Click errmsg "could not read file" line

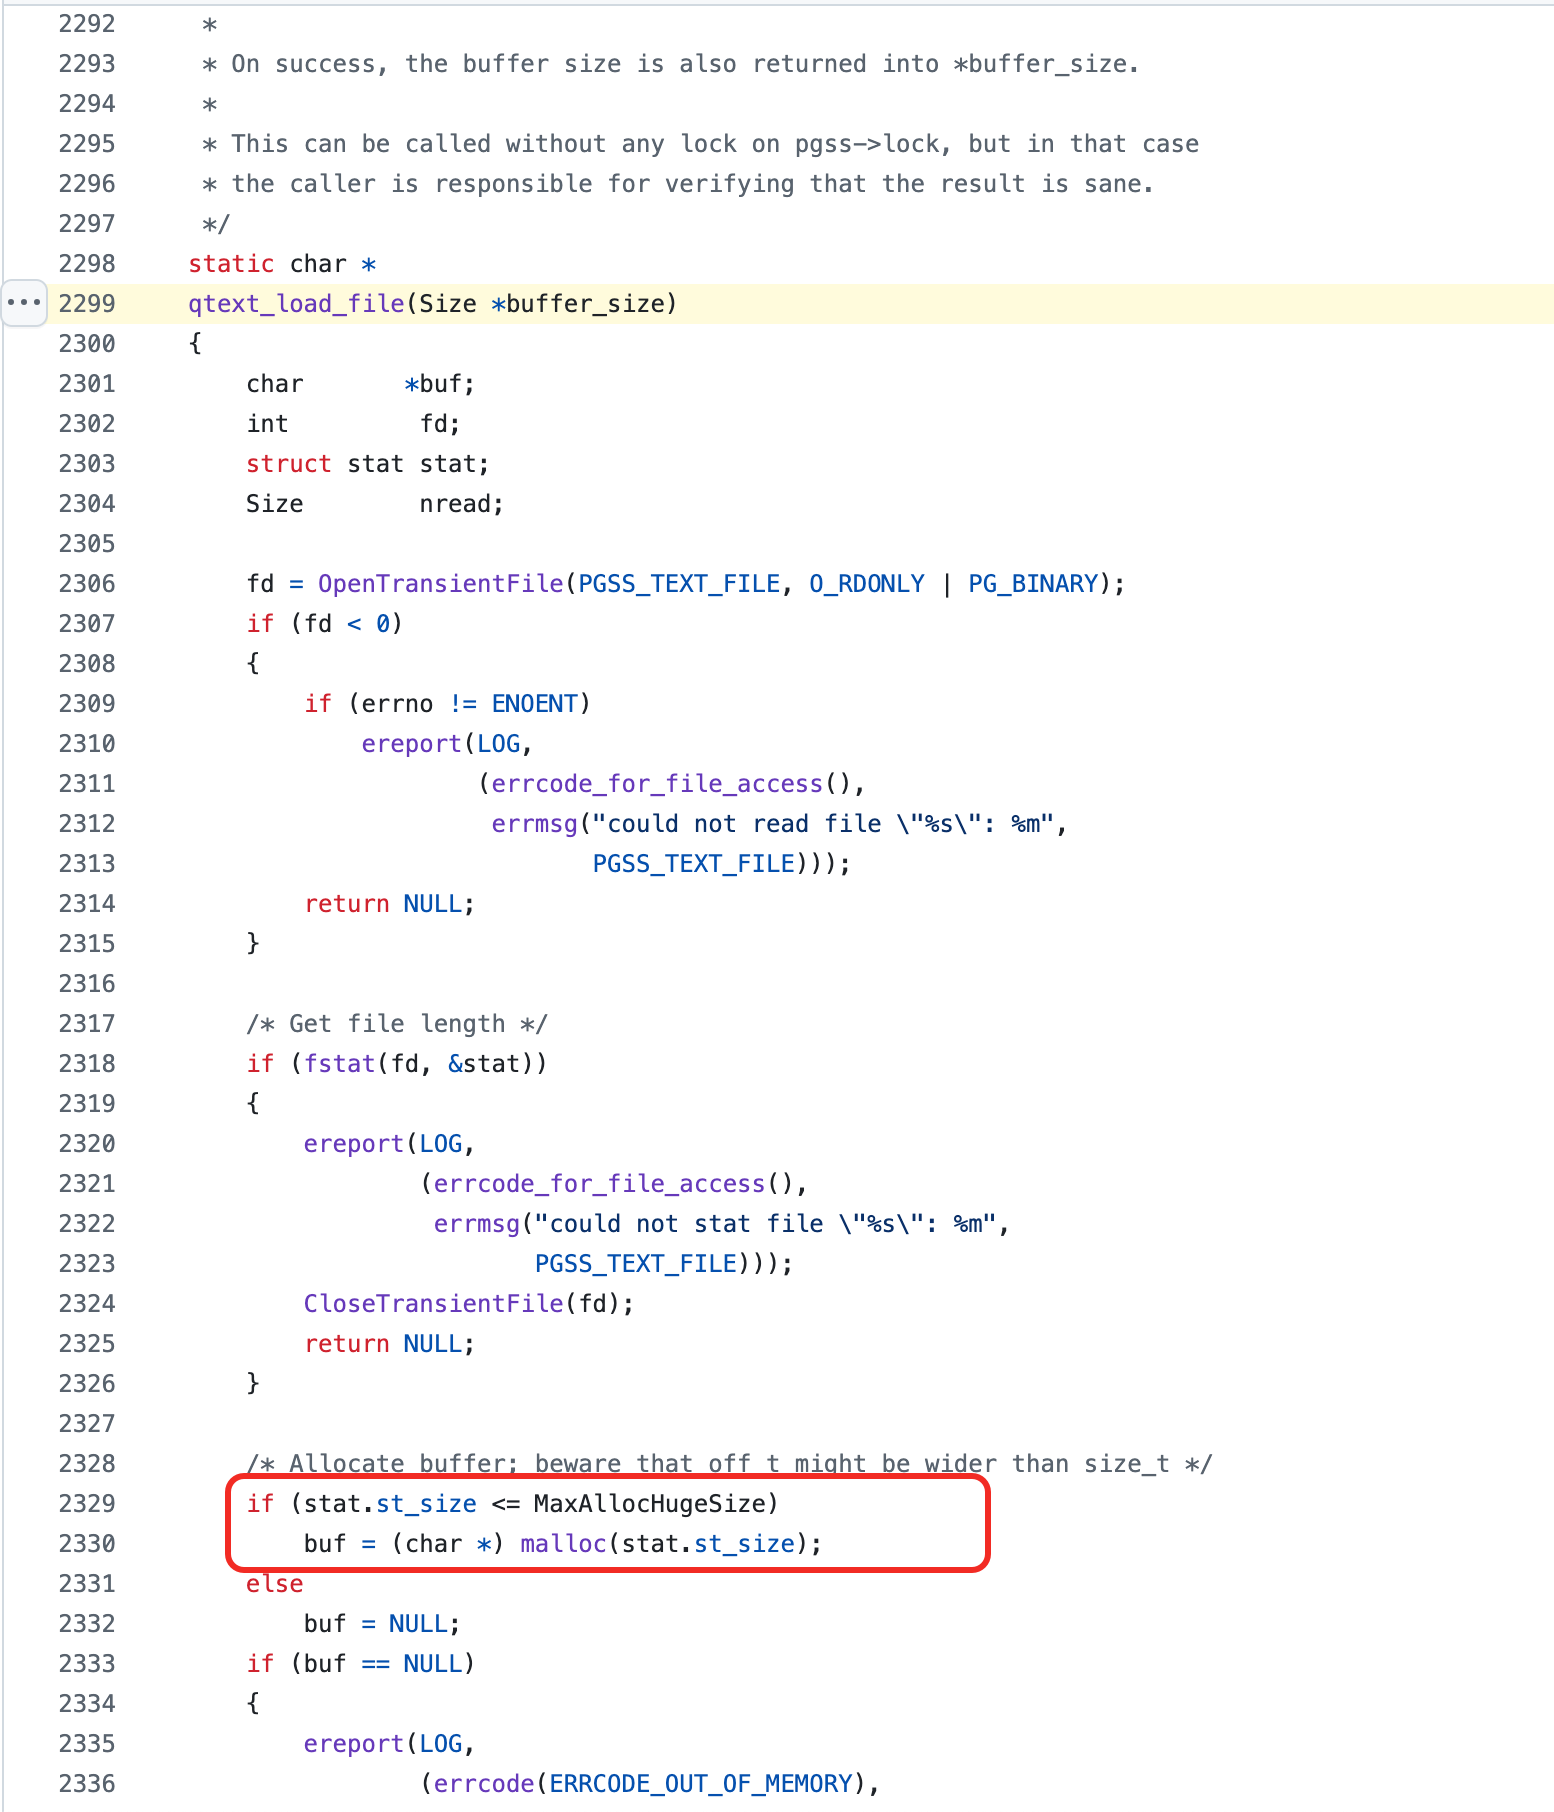(779, 823)
